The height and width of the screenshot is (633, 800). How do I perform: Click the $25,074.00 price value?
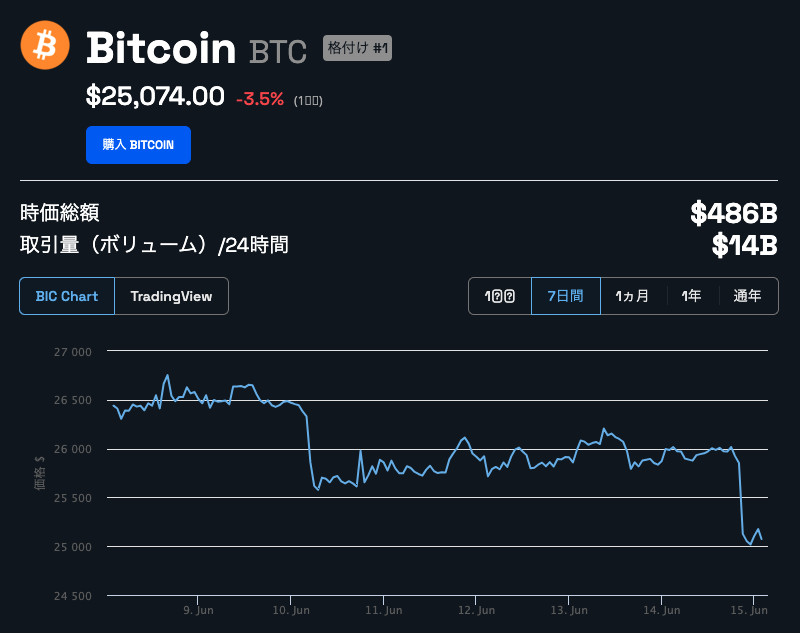155,96
